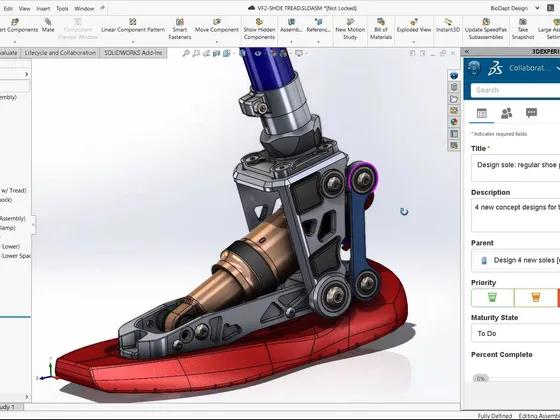Click the Exploded View icon
The width and height of the screenshot is (560, 420).
[414, 22]
